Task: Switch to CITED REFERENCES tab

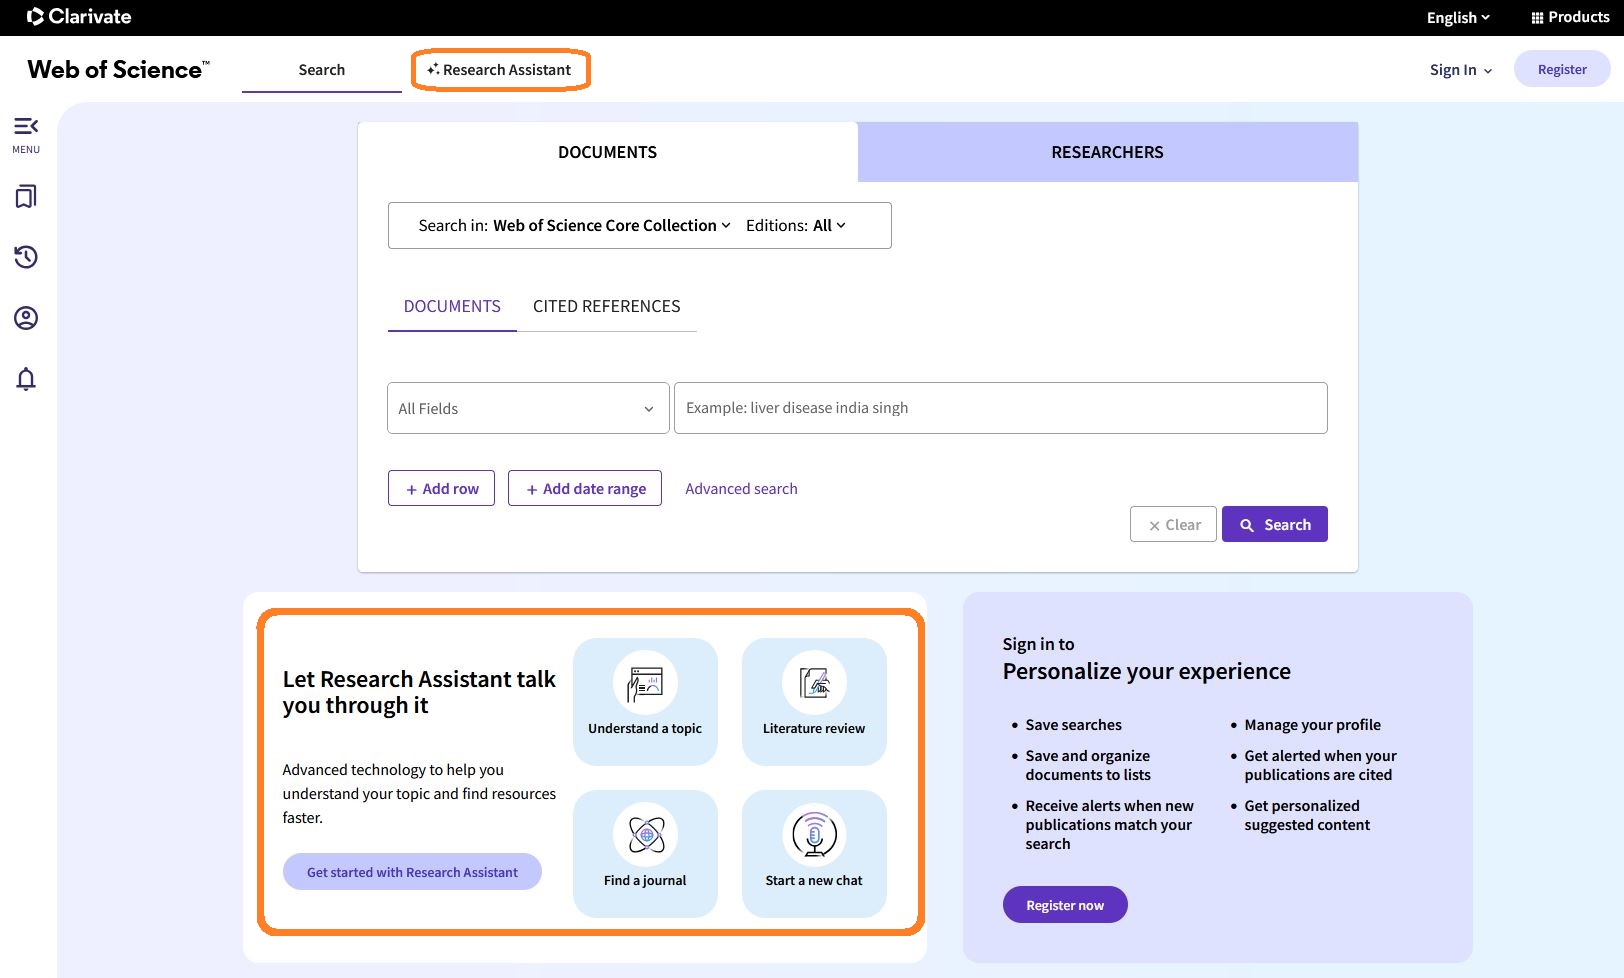Action: point(606,306)
